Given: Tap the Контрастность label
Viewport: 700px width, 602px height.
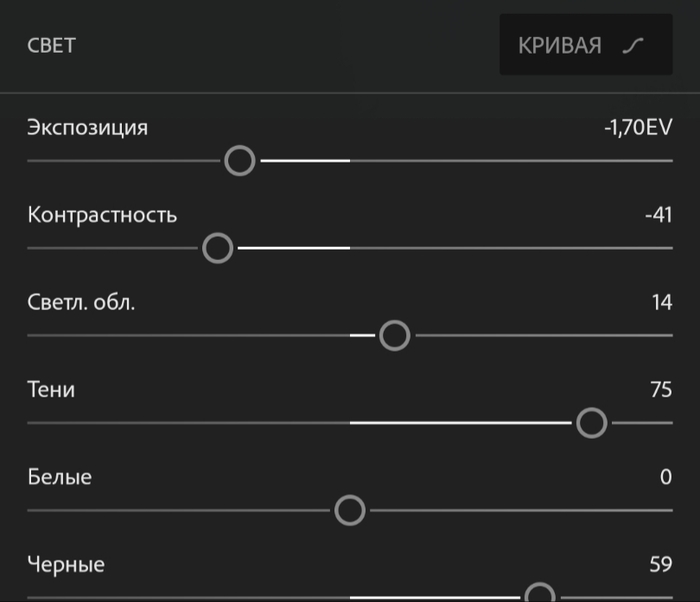Looking at the screenshot, I should point(102,215).
